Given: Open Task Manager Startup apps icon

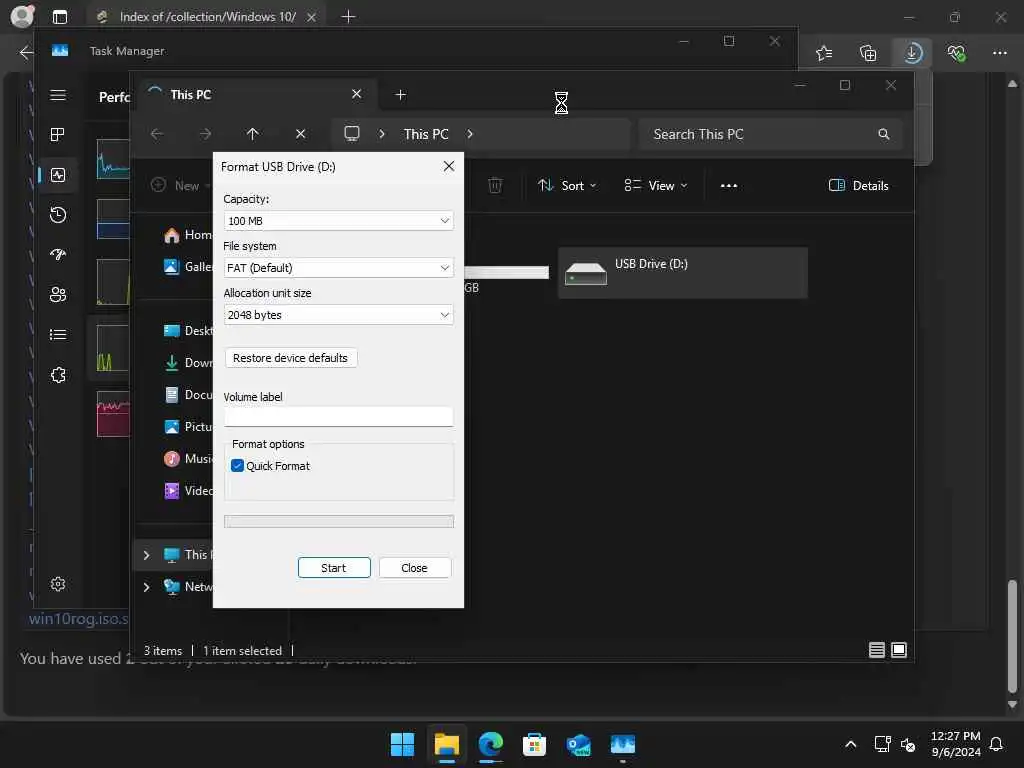Looking at the screenshot, I should [58, 255].
